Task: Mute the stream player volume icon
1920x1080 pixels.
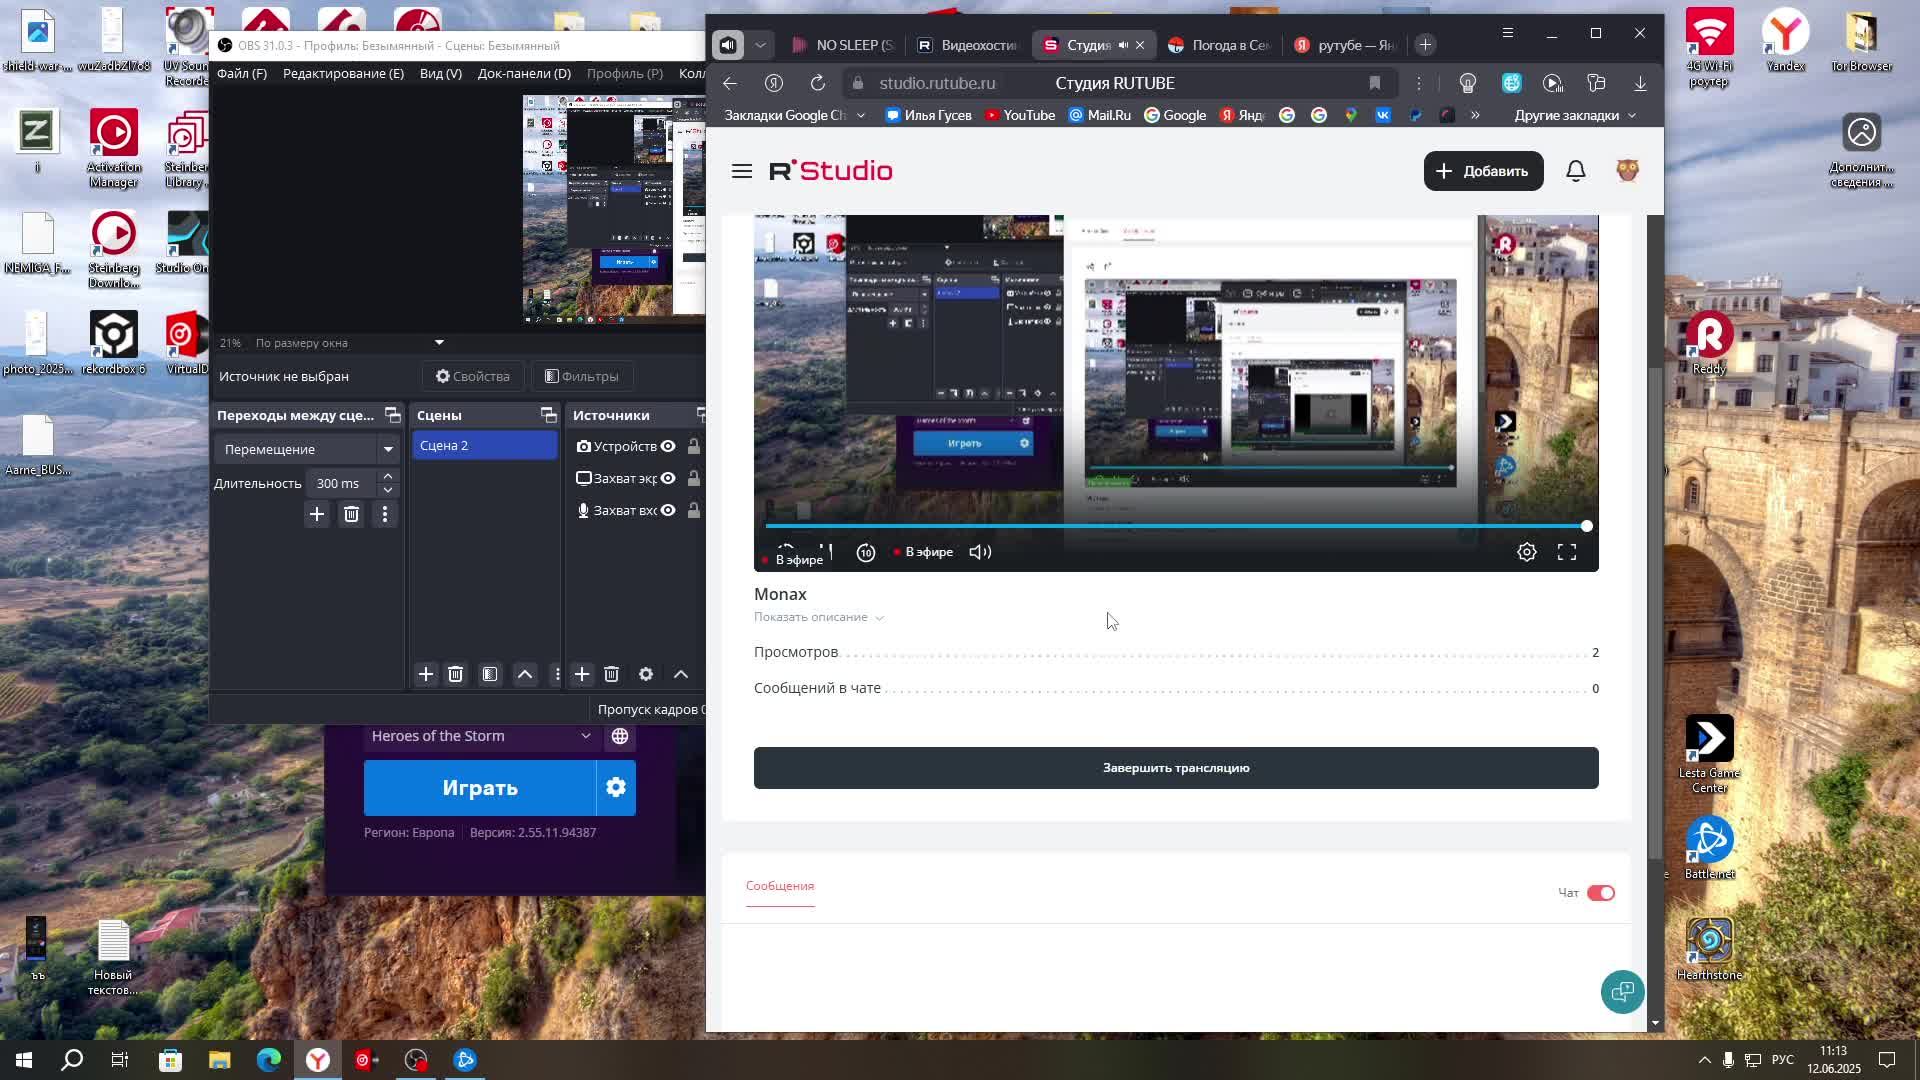Action: [x=980, y=552]
